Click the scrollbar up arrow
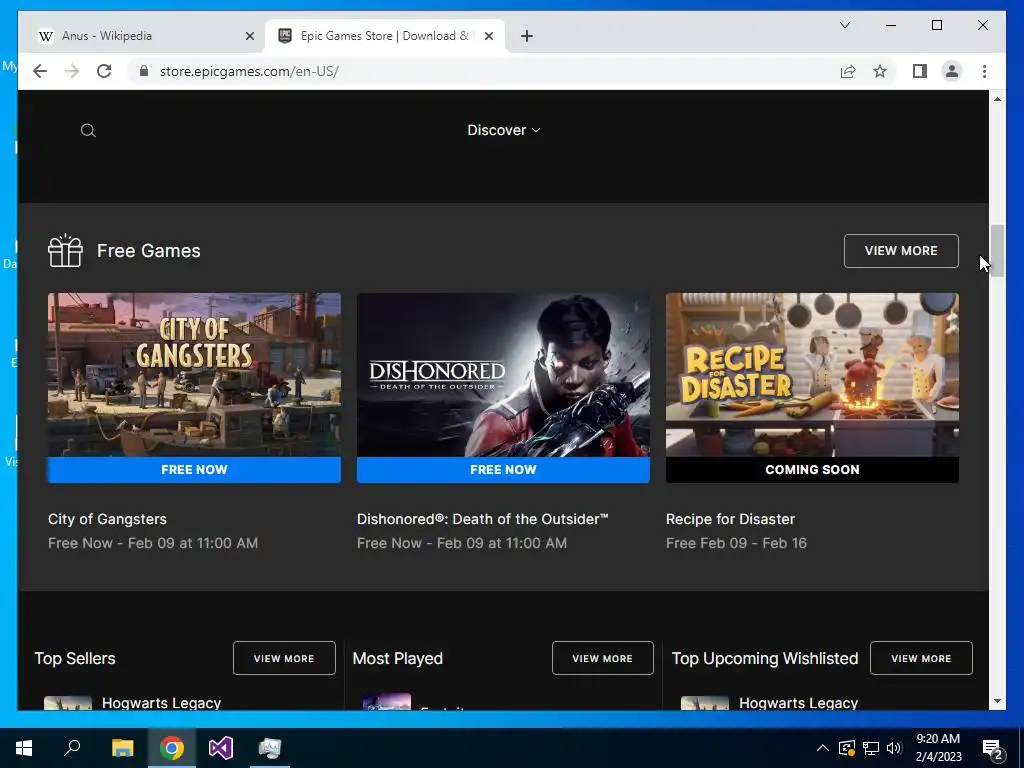 coord(997,99)
